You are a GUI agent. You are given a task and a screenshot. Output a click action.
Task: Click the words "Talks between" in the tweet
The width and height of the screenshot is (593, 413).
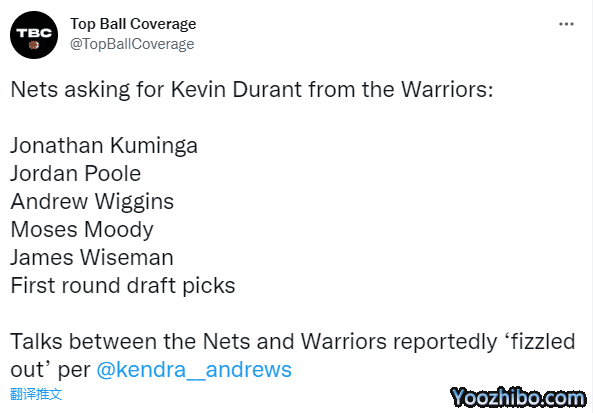84,342
